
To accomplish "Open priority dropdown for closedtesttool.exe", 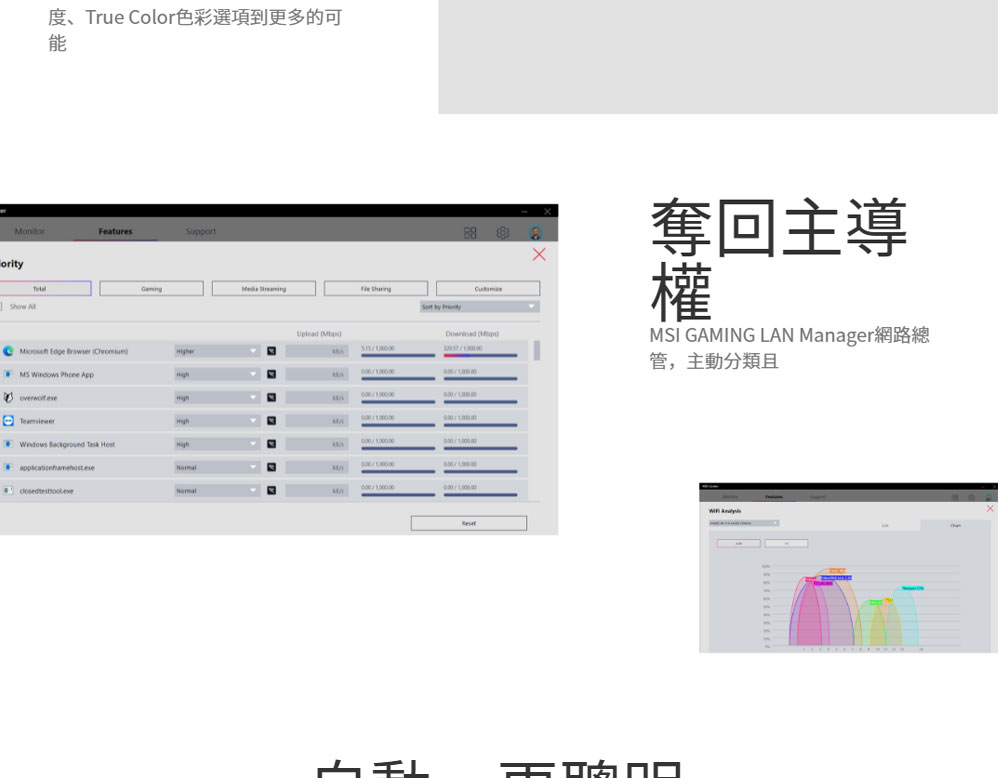I will pos(217,490).
